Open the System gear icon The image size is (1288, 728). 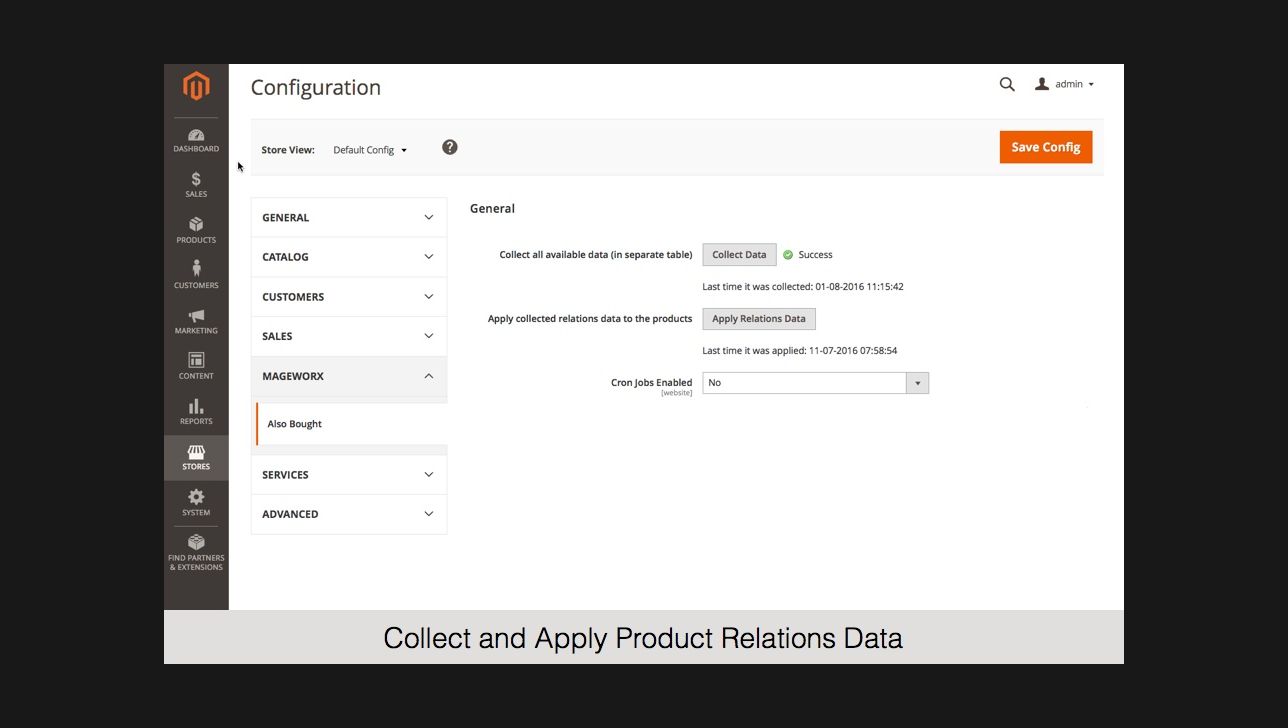point(196,501)
